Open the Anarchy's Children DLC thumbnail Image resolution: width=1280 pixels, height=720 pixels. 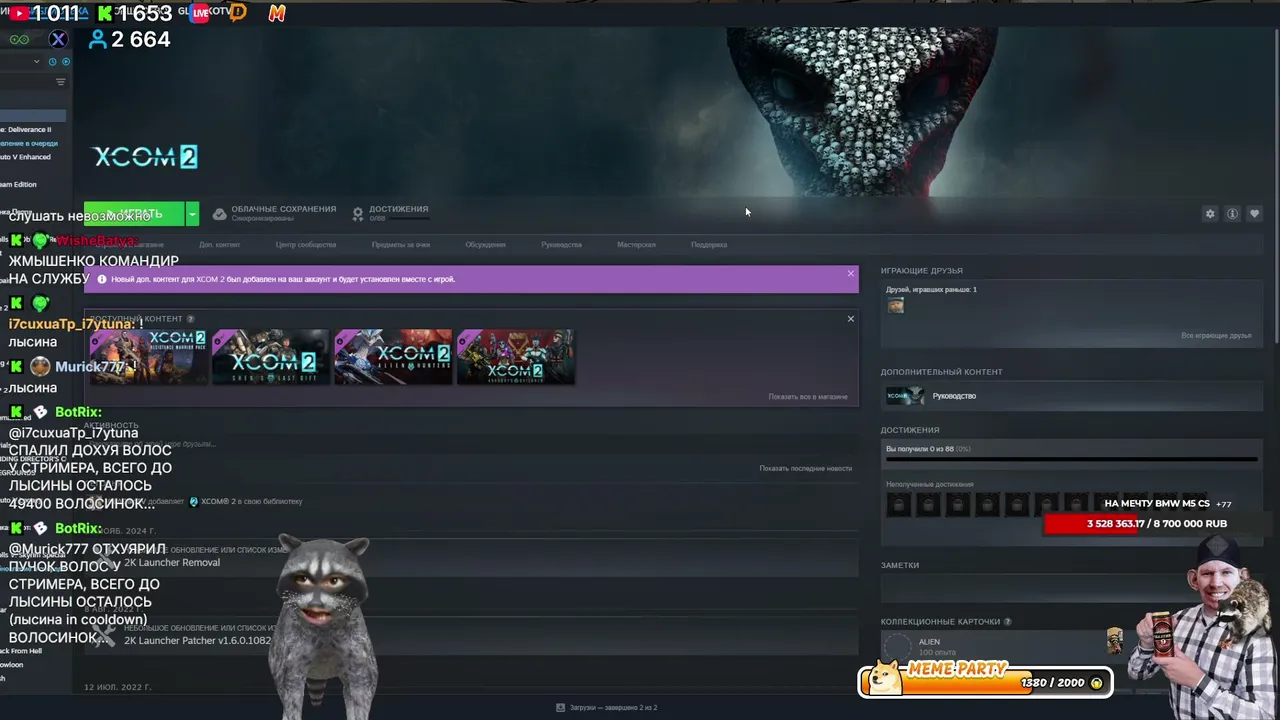516,357
